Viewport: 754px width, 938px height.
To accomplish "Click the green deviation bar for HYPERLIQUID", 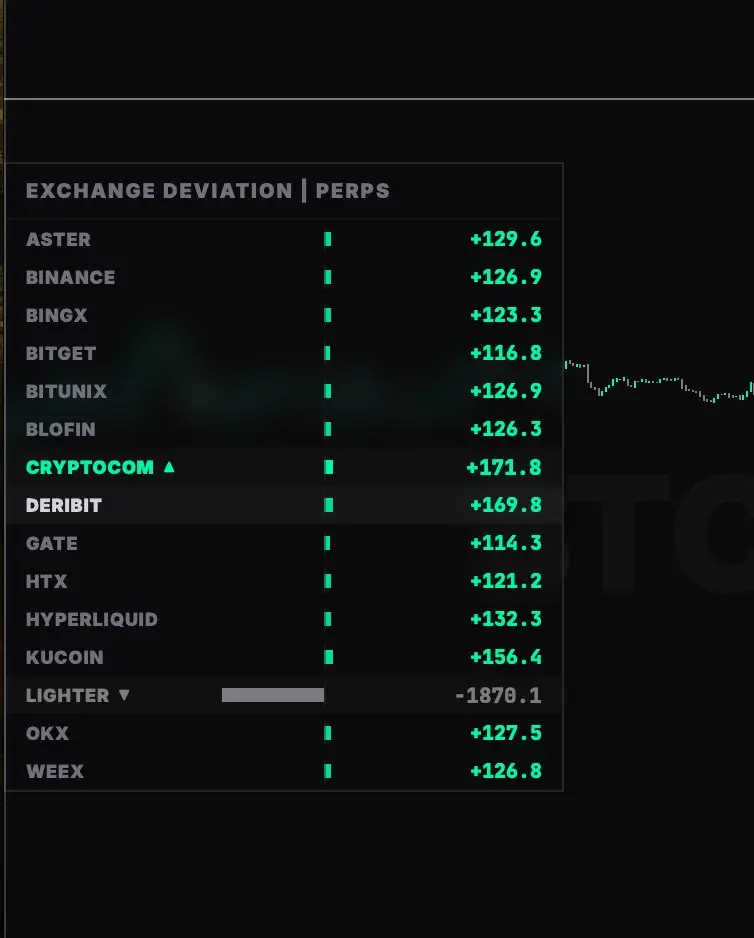I will (x=327, y=619).
